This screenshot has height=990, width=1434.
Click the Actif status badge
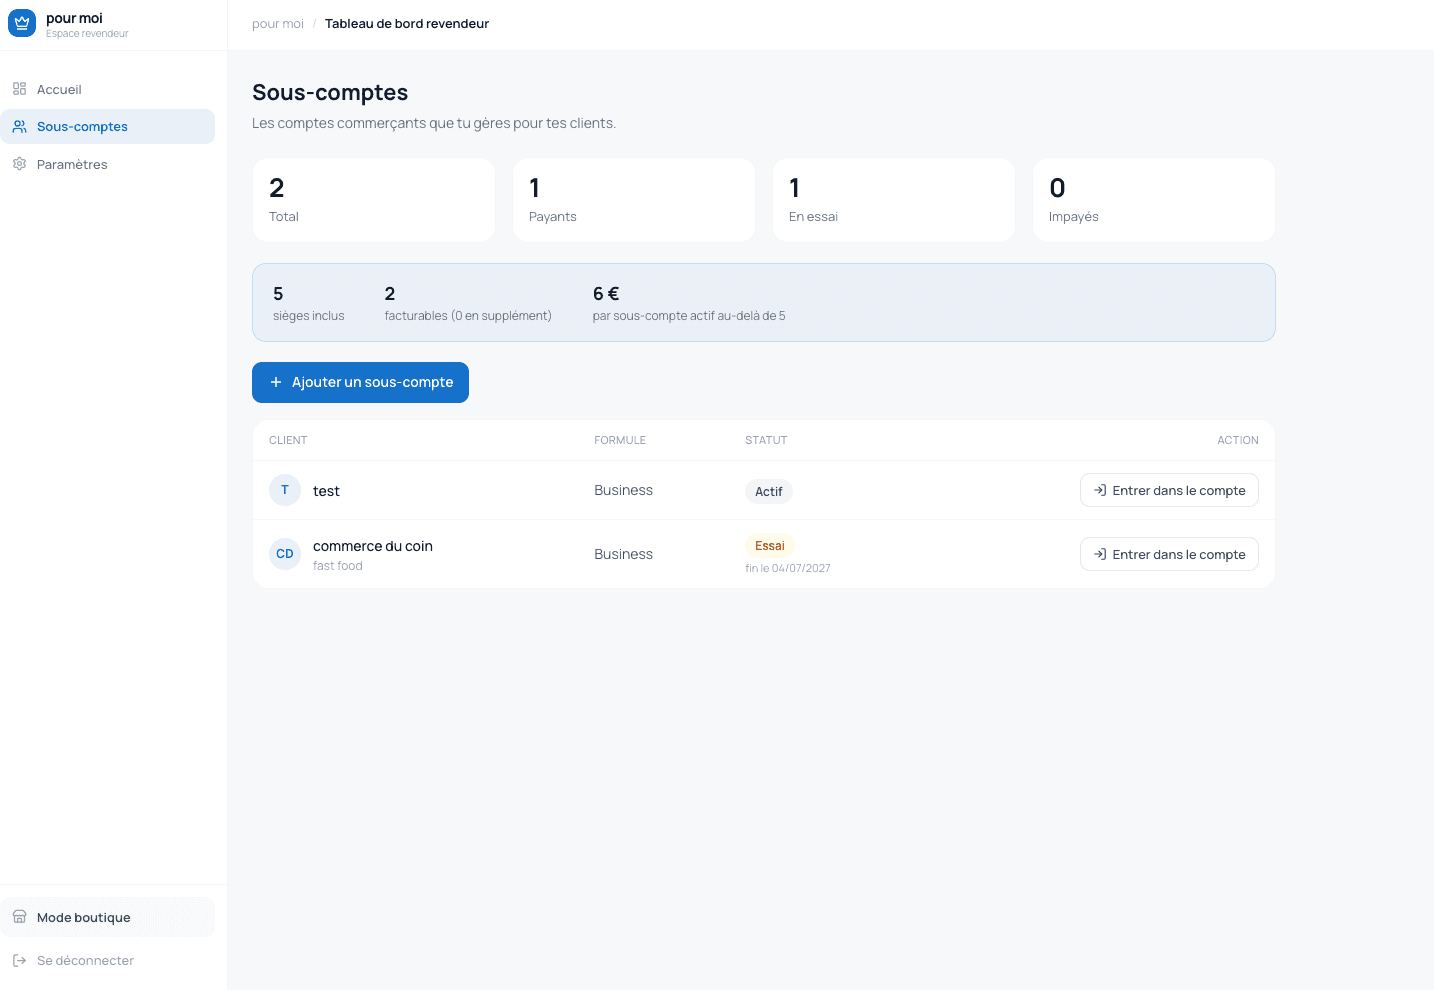[769, 491]
